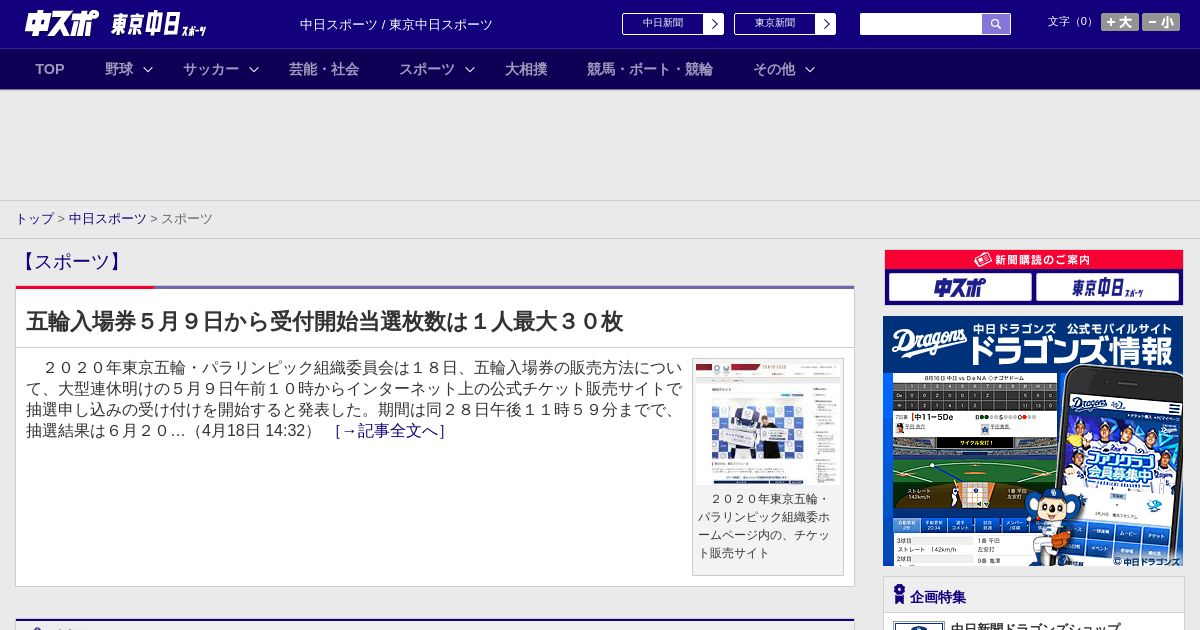Open Tokyo 2020 ticket site thumbnail
Image resolution: width=1200 pixels, height=630 pixels.
pyautogui.click(x=768, y=424)
